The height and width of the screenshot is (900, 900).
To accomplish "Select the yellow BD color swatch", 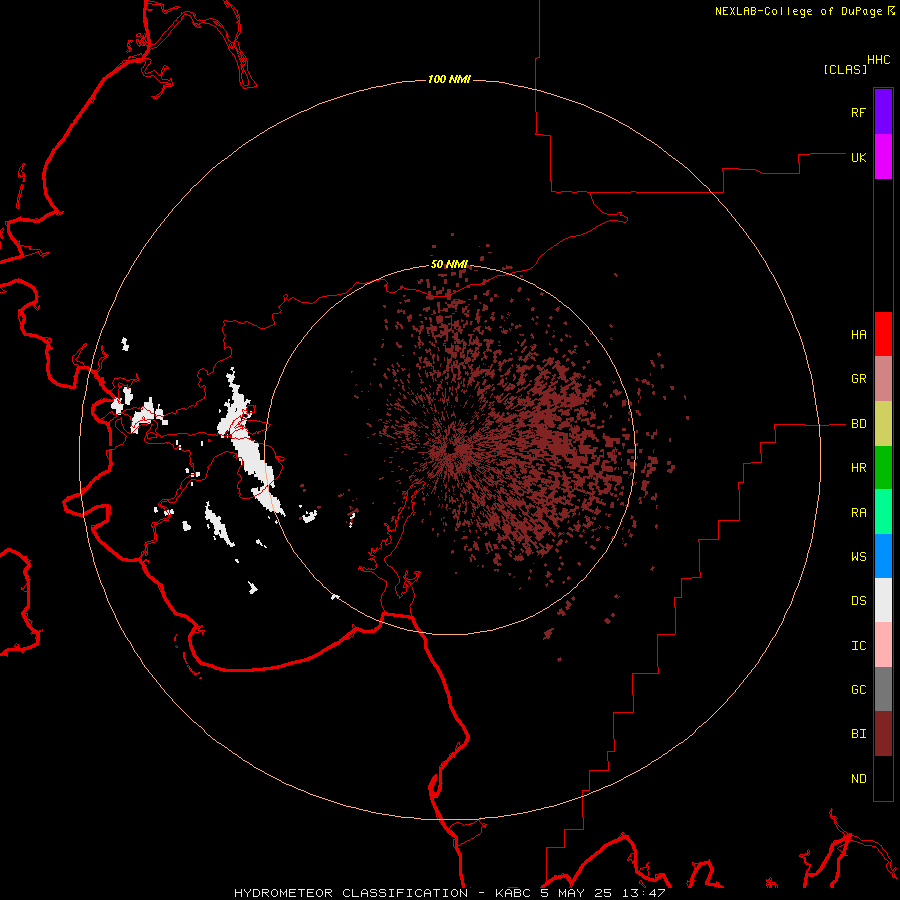I will click(883, 424).
